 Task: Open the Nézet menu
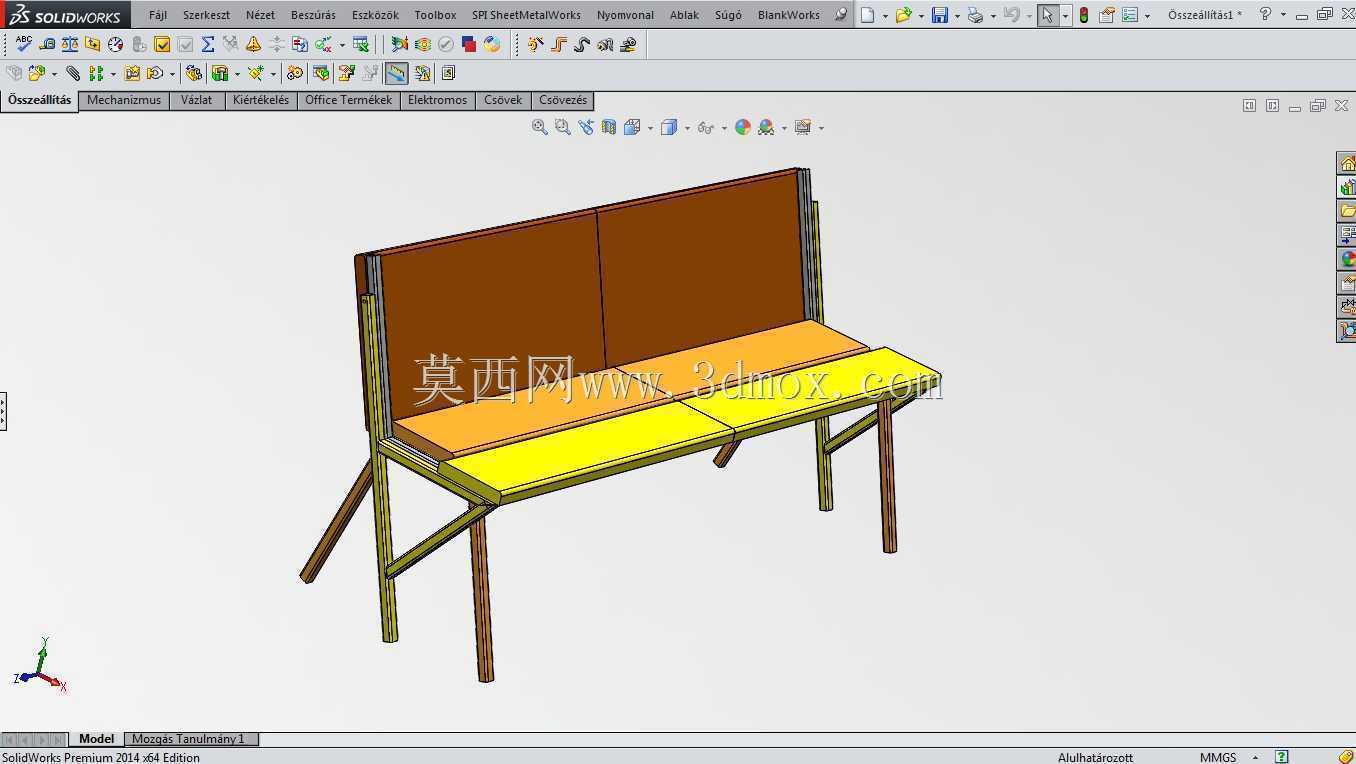click(x=260, y=15)
